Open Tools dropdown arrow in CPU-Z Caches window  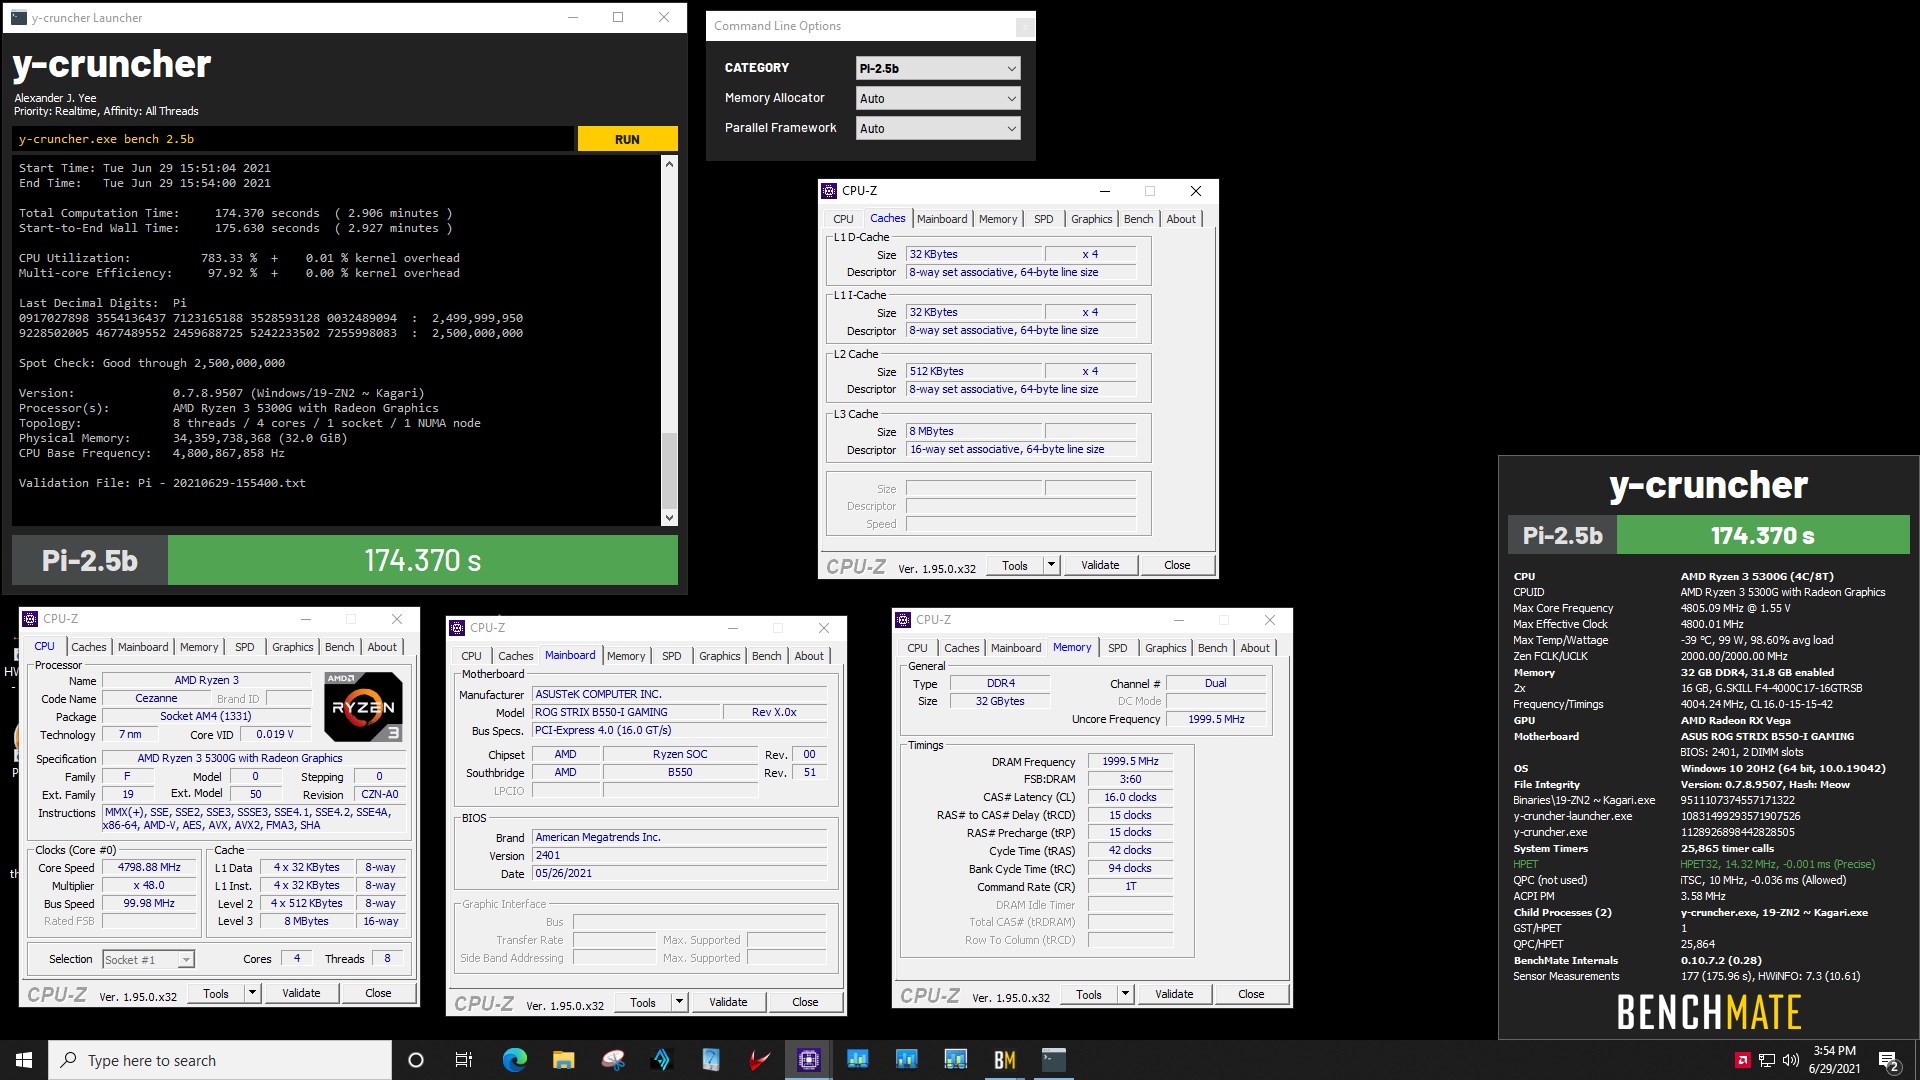click(1051, 565)
